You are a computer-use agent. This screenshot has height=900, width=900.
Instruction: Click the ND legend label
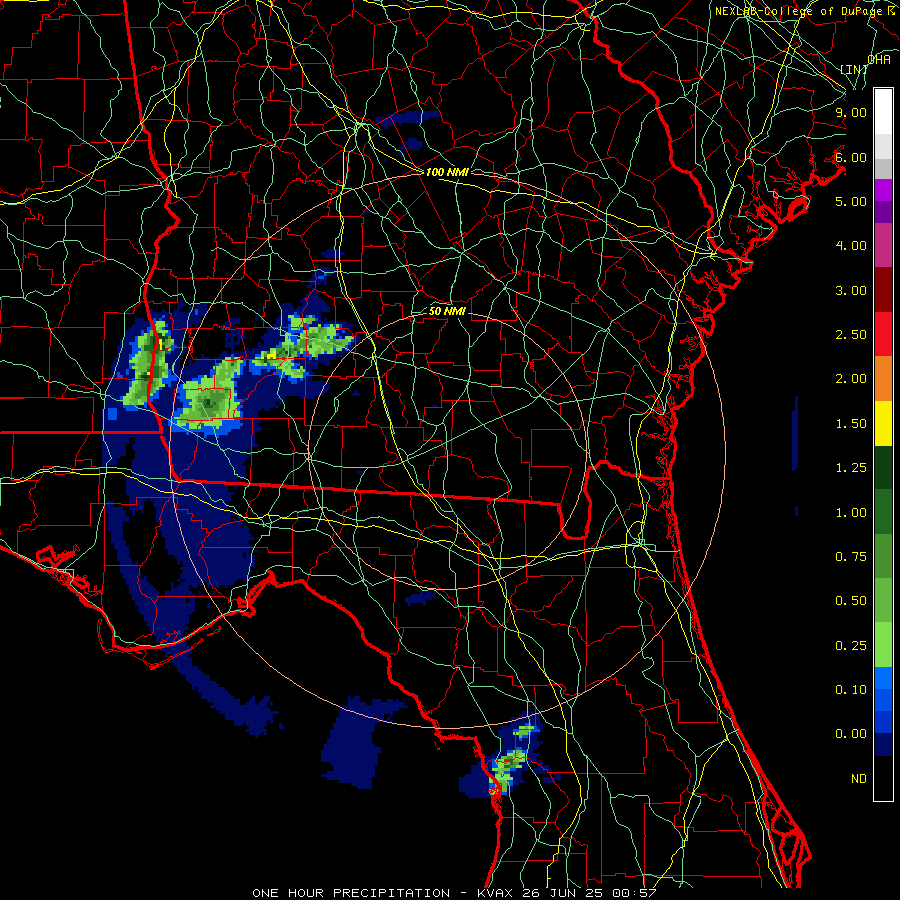859,779
